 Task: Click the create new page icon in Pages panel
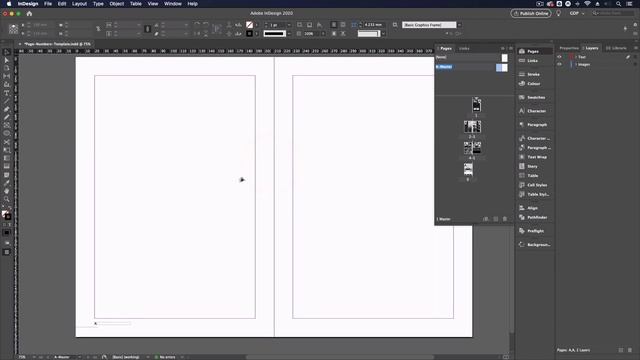point(496,219)
